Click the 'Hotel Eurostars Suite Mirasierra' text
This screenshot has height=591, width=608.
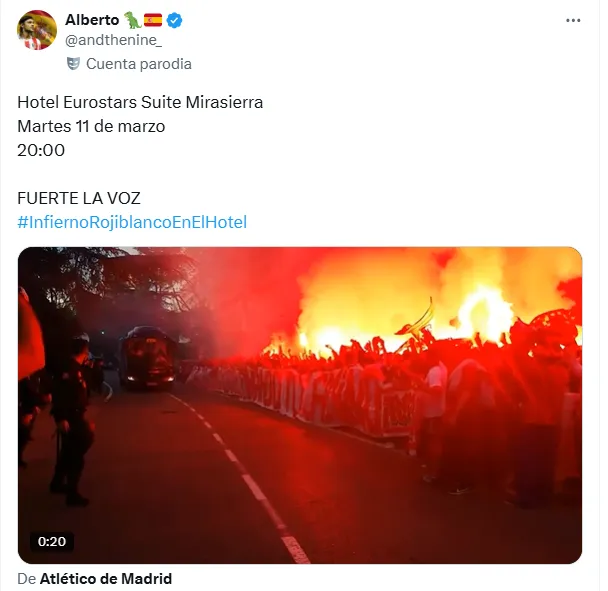[x=140, y=102]
